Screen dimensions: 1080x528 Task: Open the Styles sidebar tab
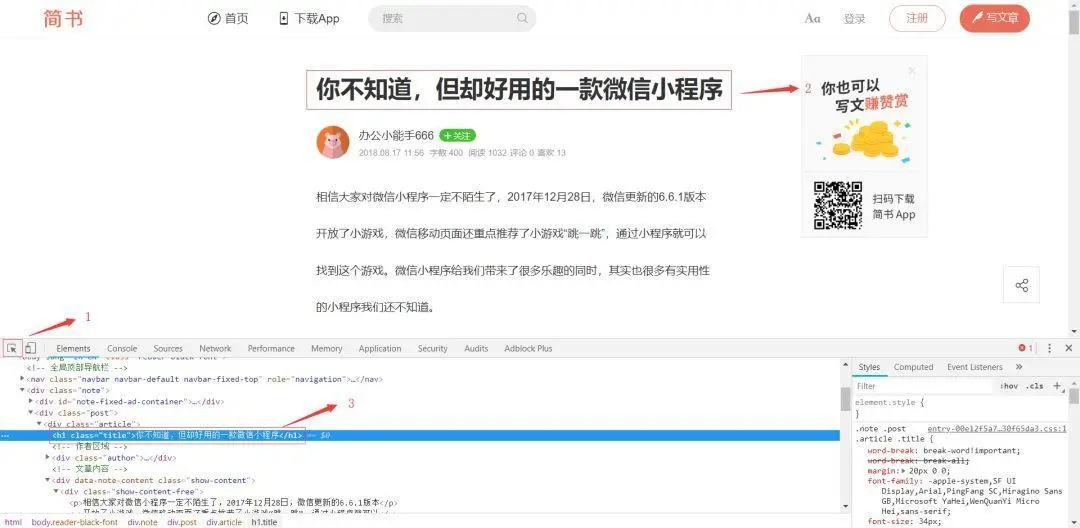click(869, 367)
